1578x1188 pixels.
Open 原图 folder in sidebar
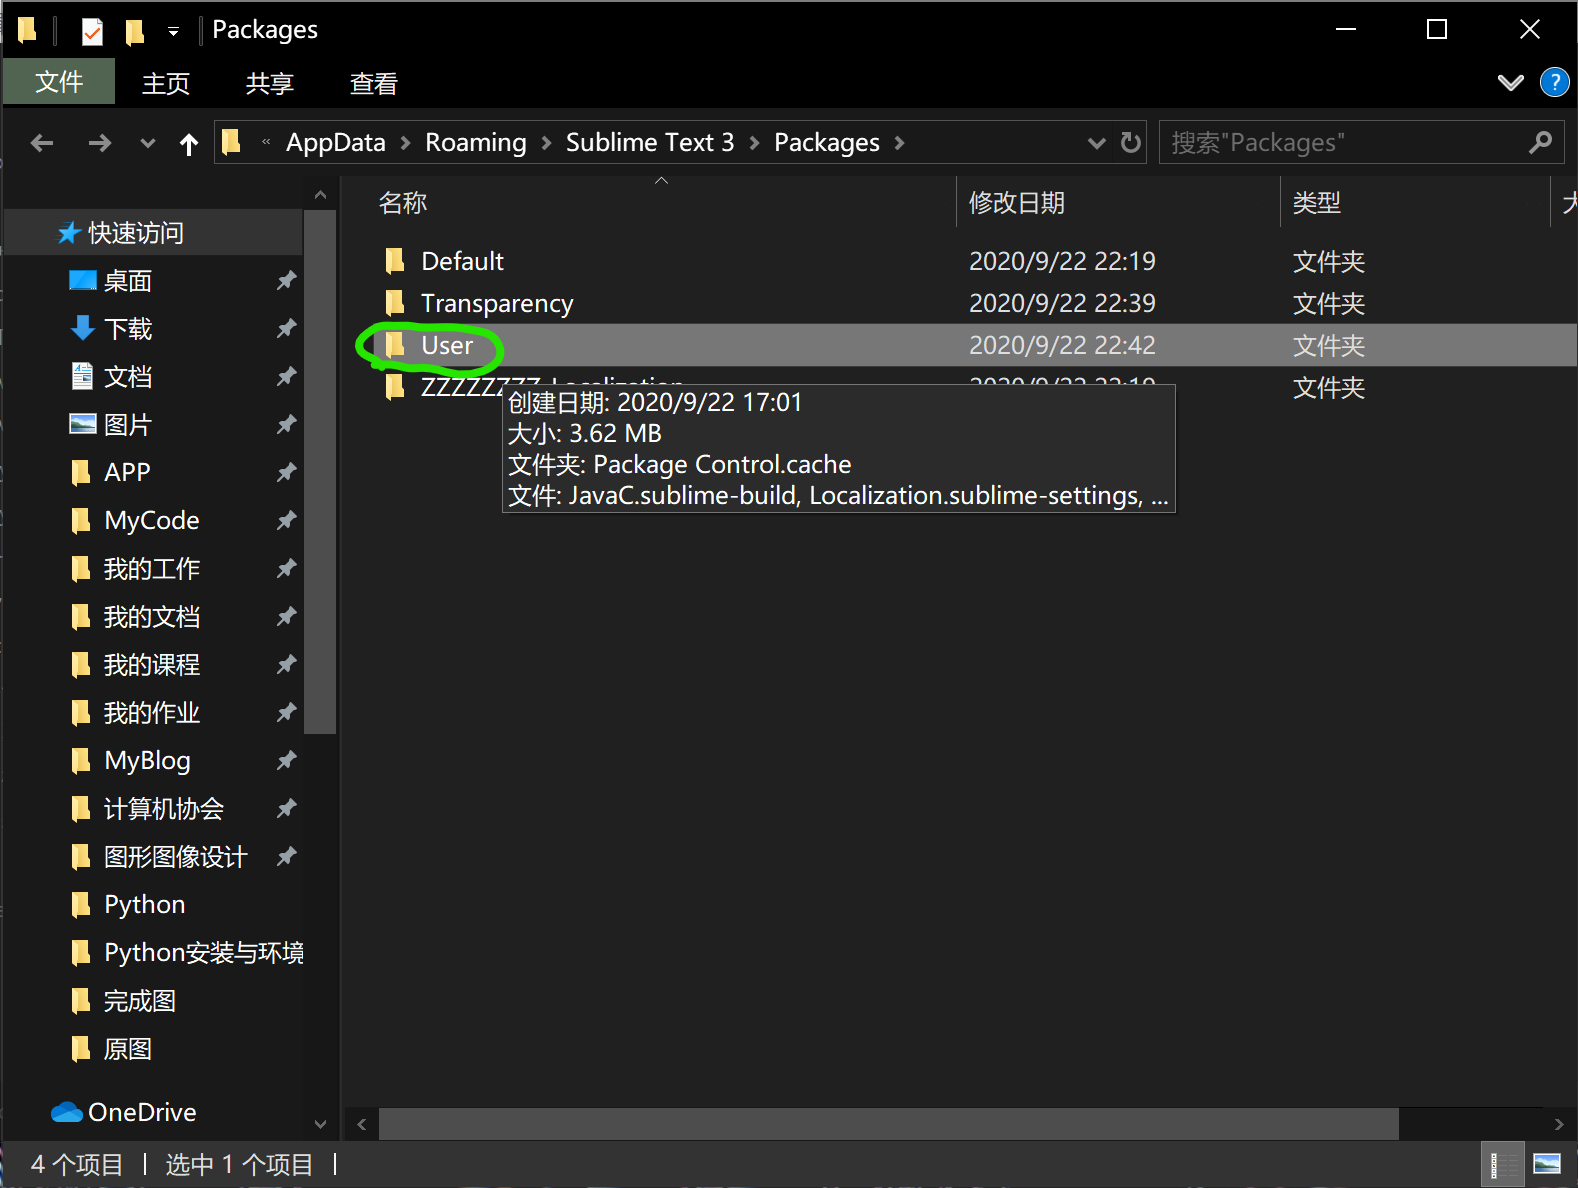[128, 1049]
